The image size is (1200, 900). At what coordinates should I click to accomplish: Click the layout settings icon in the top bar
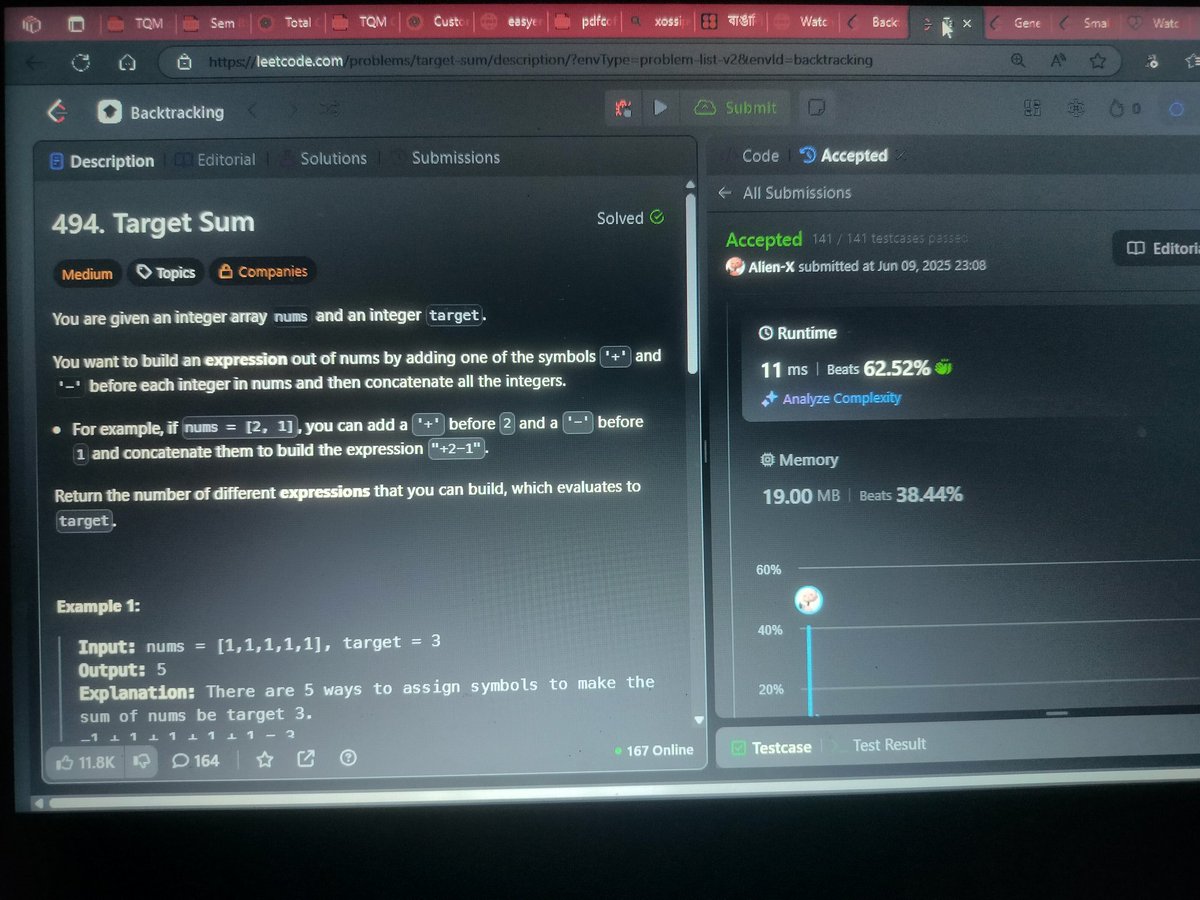(1033, 108)
